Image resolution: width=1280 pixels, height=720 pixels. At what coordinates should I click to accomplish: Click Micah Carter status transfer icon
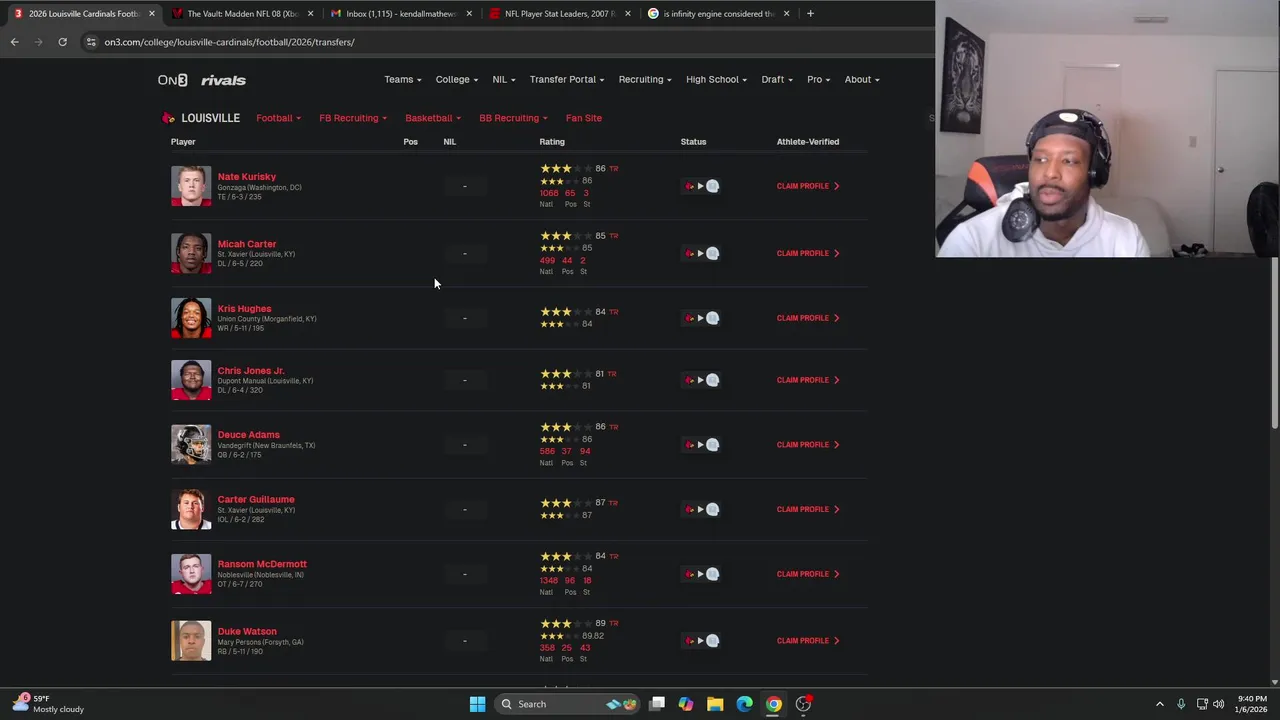pos(701,253)
